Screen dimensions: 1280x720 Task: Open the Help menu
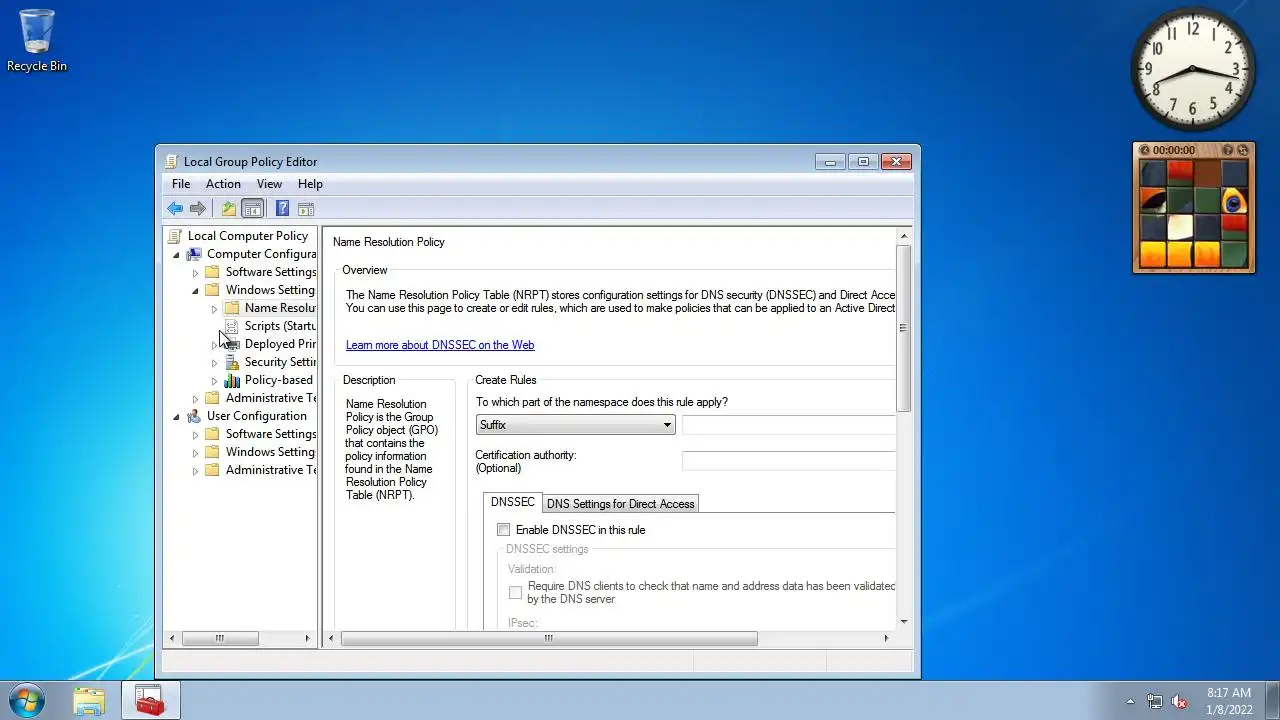click(x=310, y=184)
